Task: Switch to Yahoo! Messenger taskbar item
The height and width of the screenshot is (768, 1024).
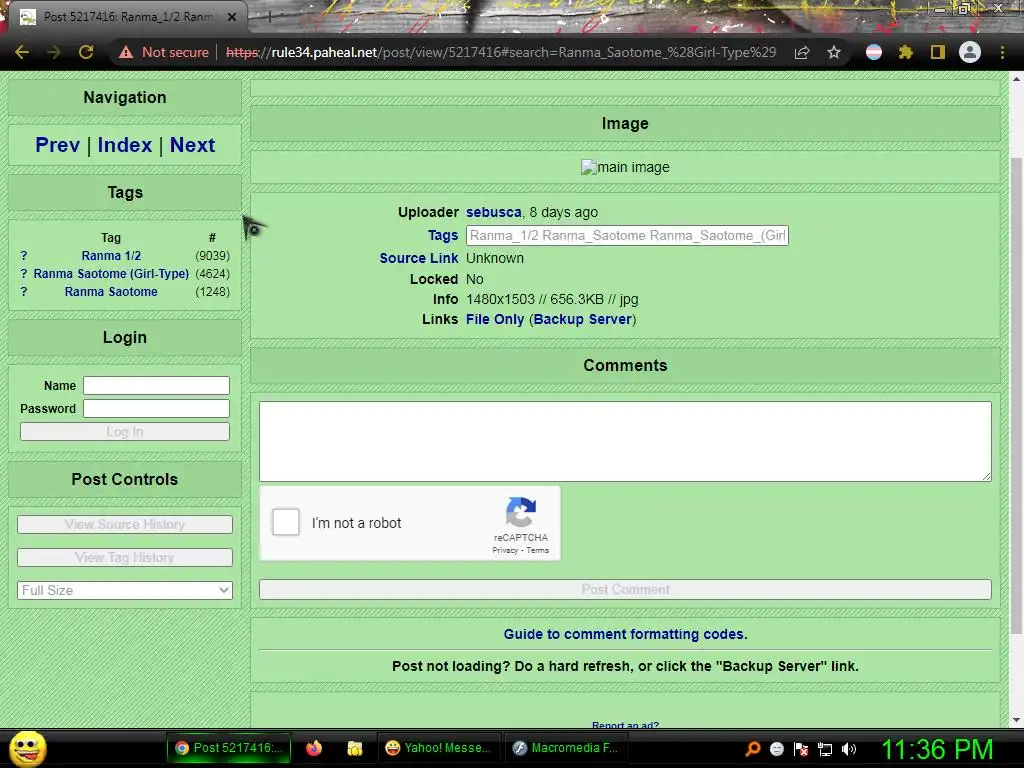Action: (x=438, y=748)
